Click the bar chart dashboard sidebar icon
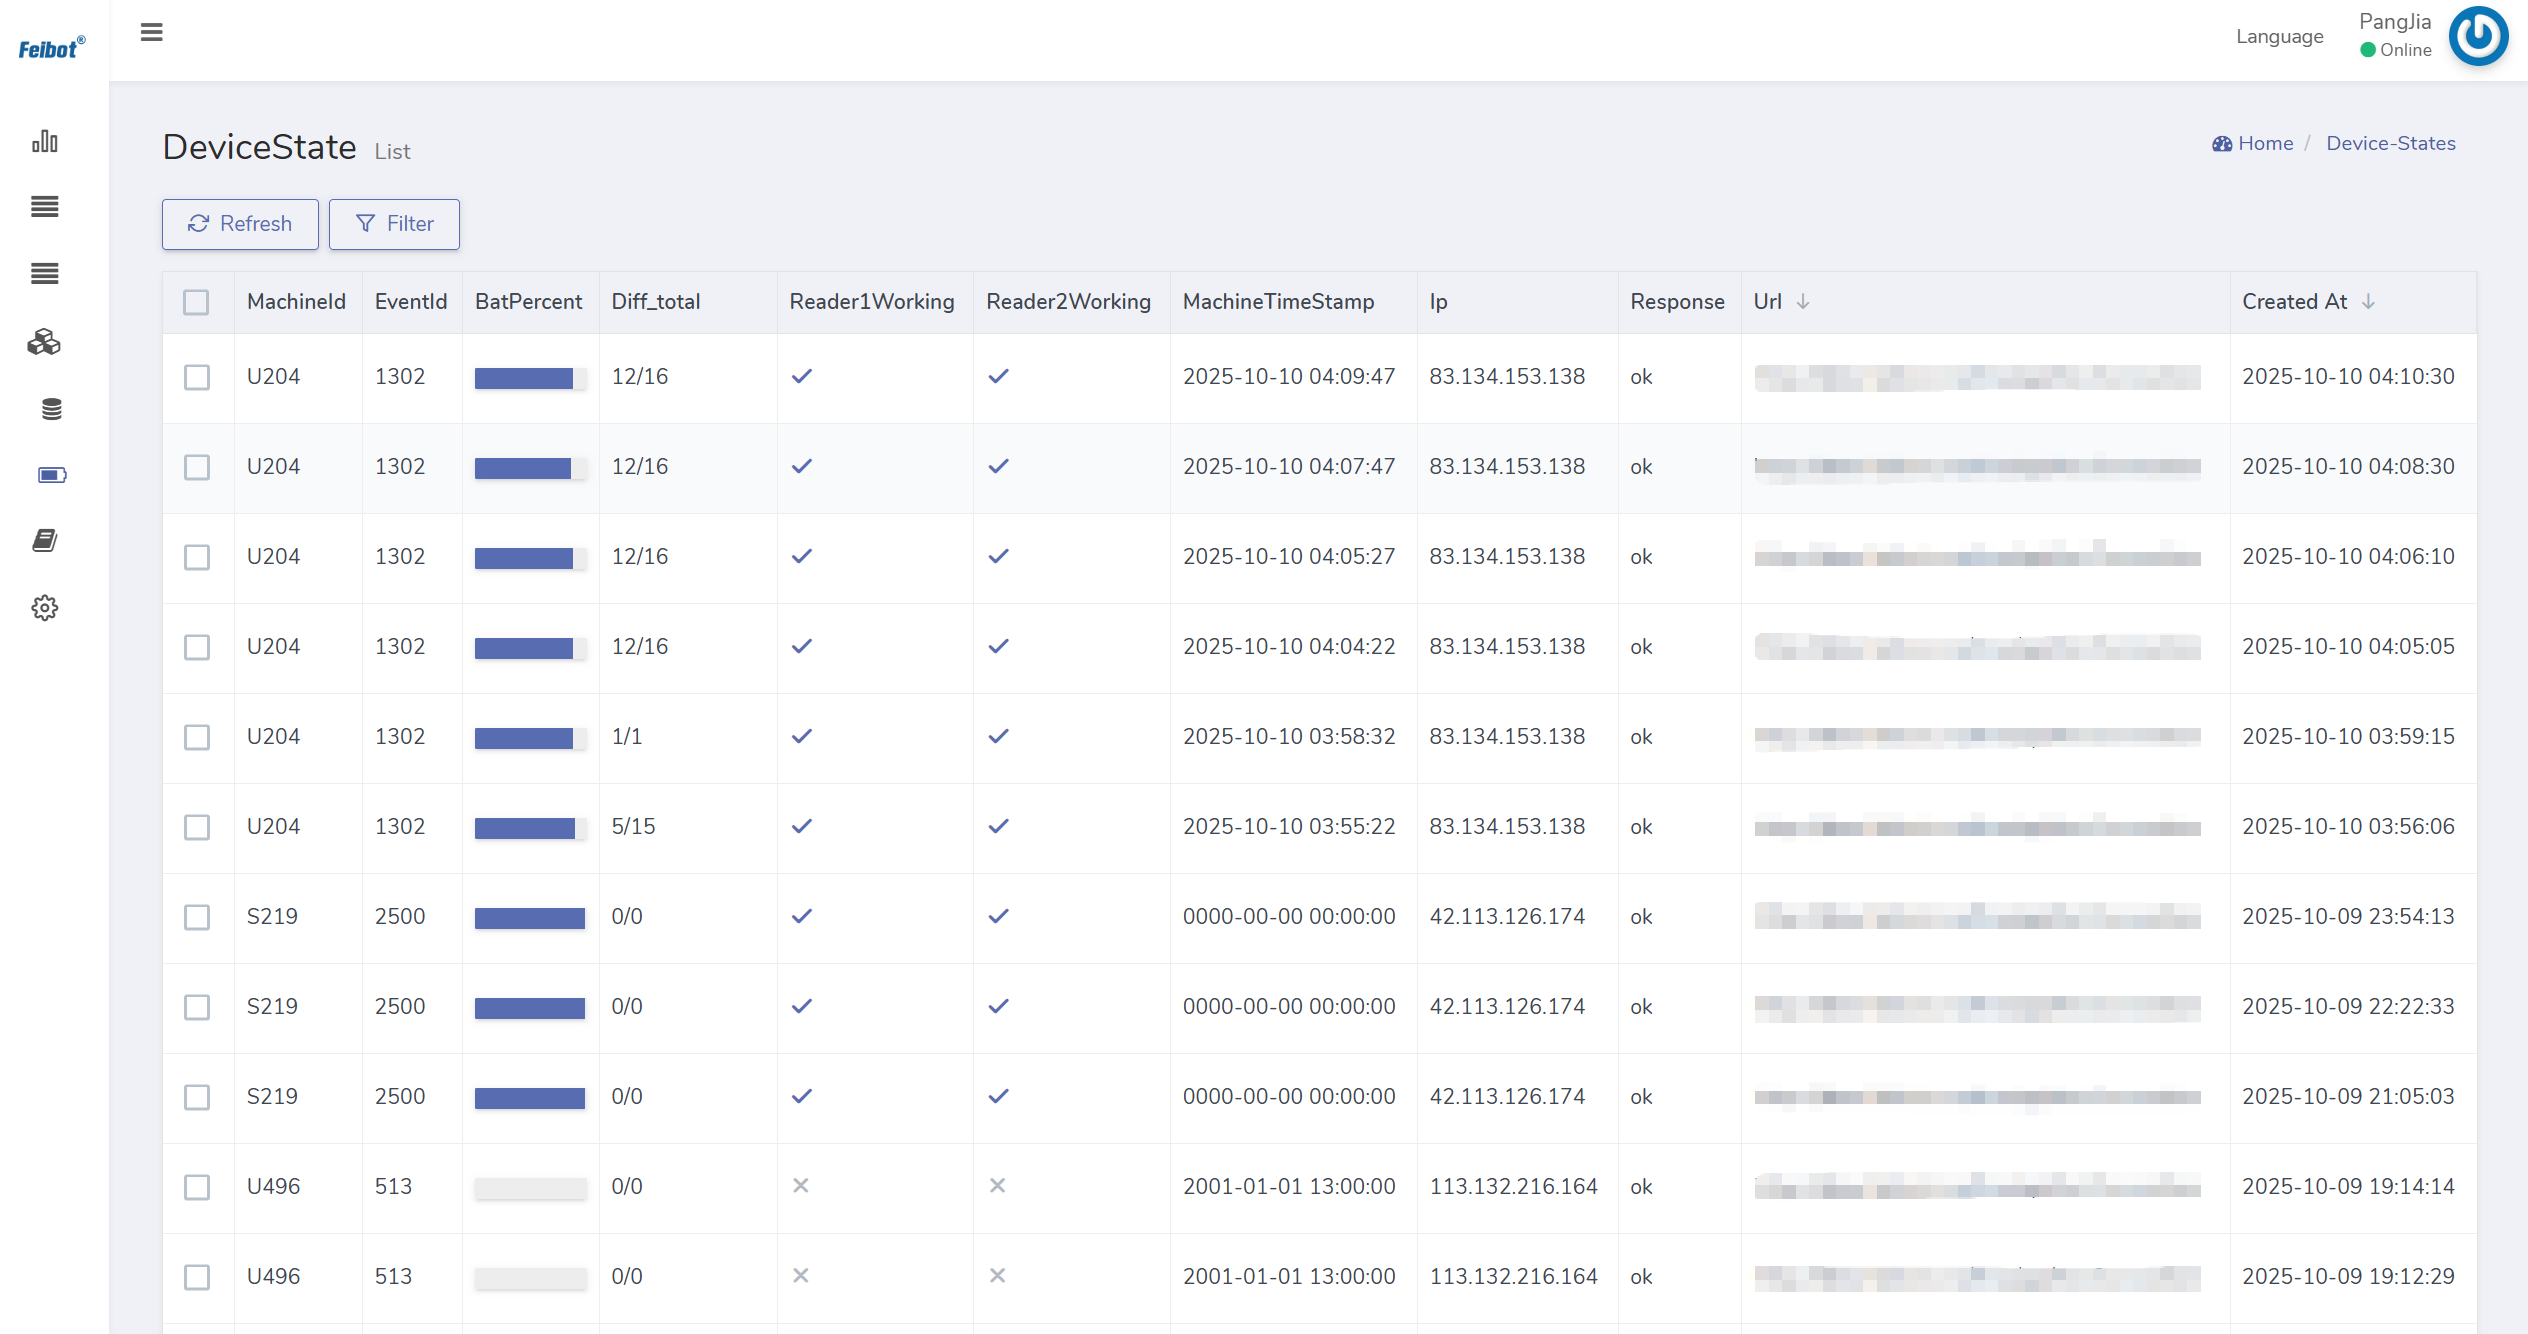 (x=45, y=141)
